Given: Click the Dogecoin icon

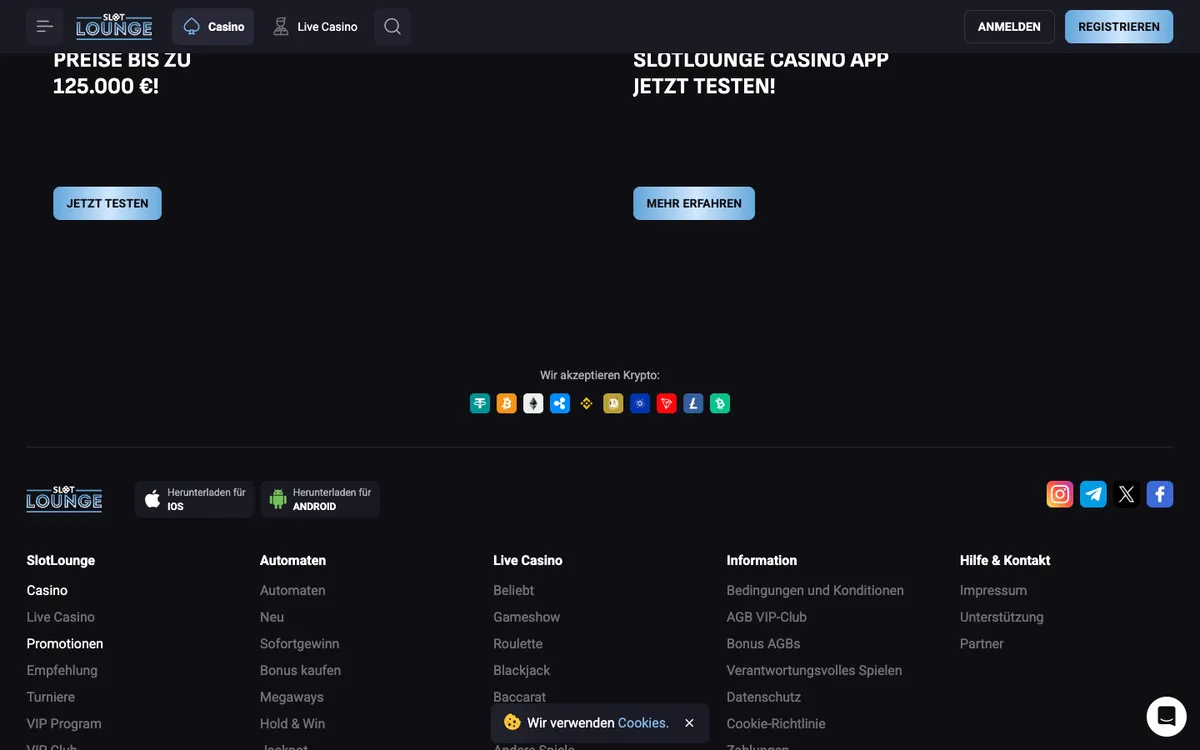Looking at the screenshot, I should pyautogui.click(x=613, y=404).
